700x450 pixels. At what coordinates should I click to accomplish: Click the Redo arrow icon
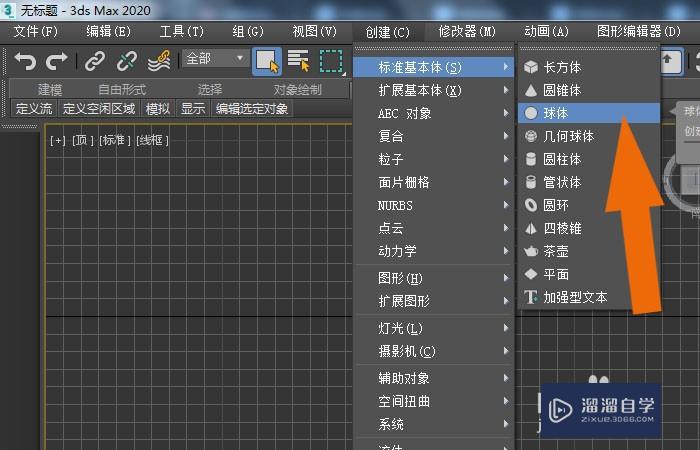(56, 61)
